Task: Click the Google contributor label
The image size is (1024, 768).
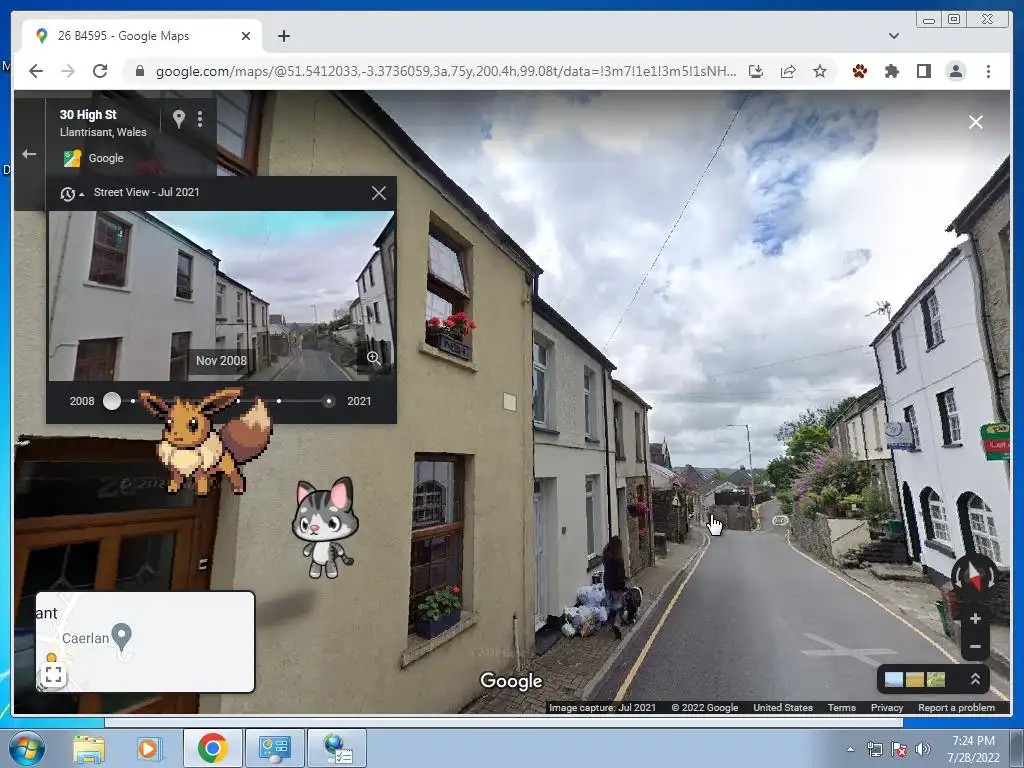Action: tap(105, 158)
